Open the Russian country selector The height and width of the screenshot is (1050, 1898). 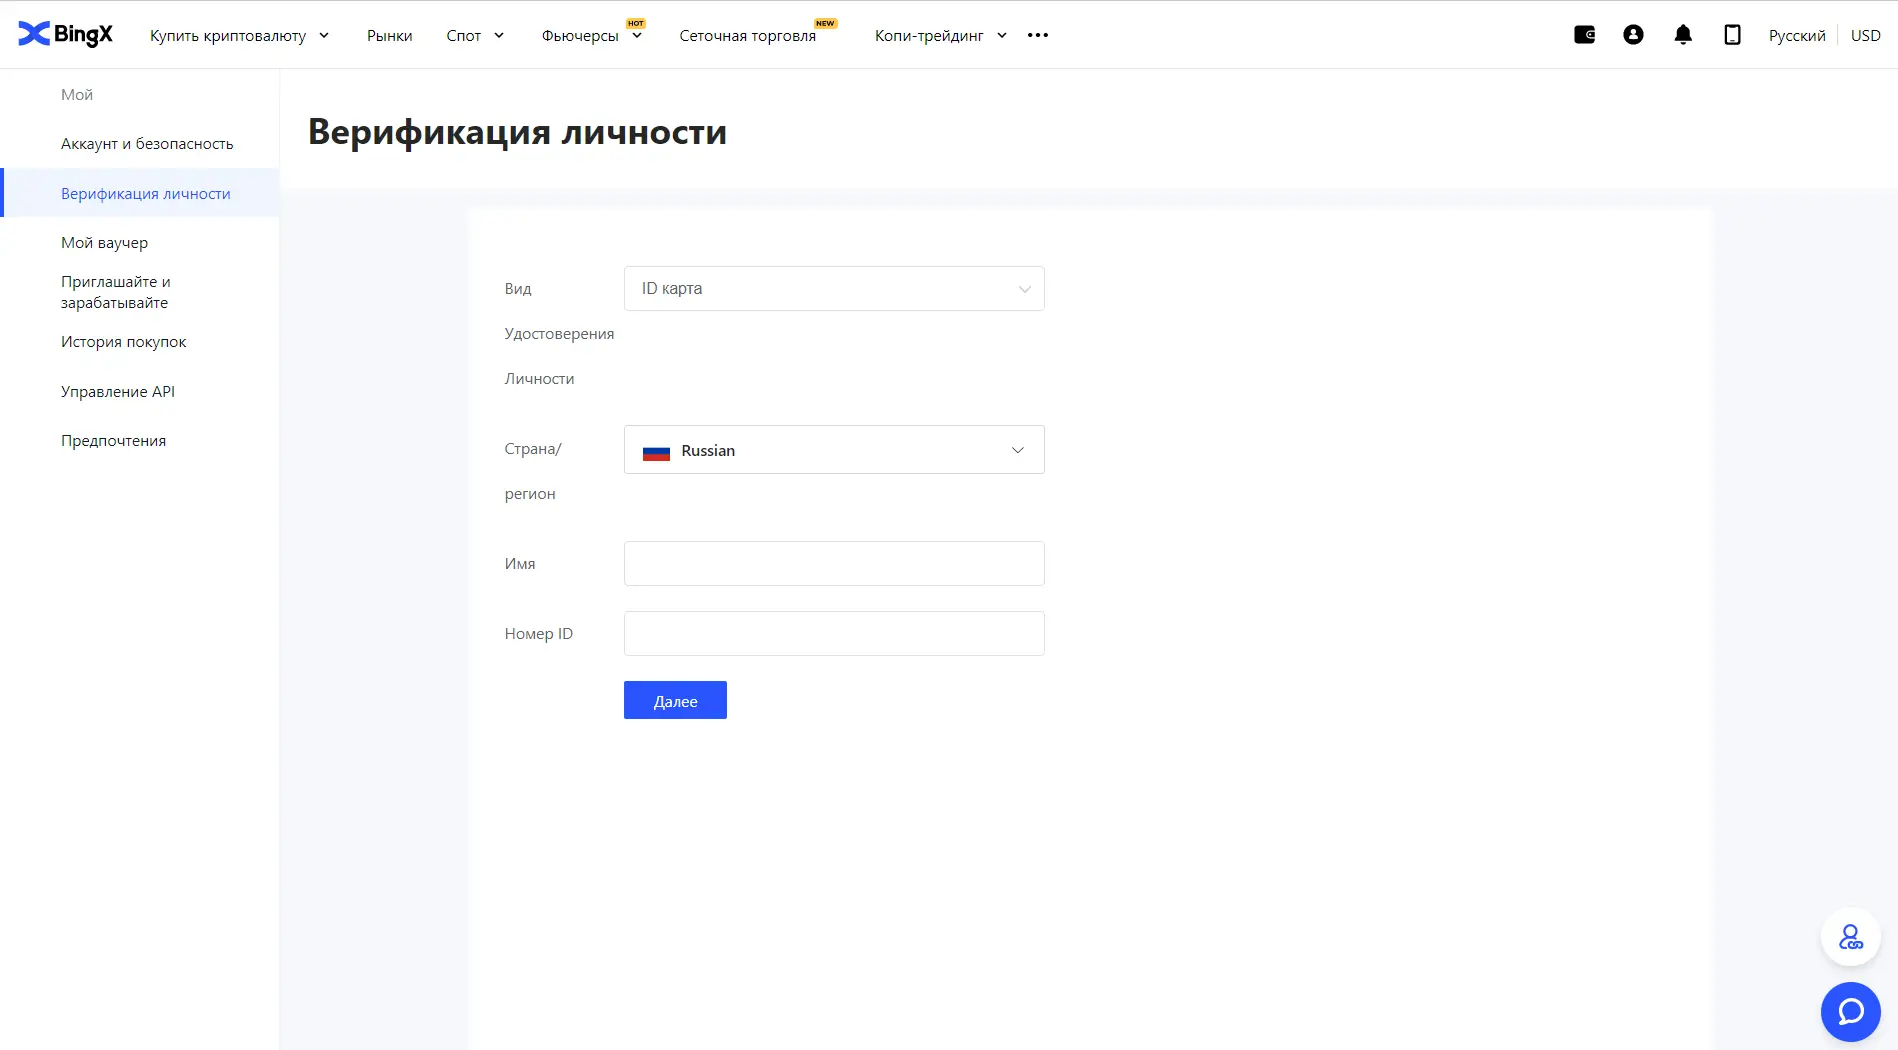point(833,450)
